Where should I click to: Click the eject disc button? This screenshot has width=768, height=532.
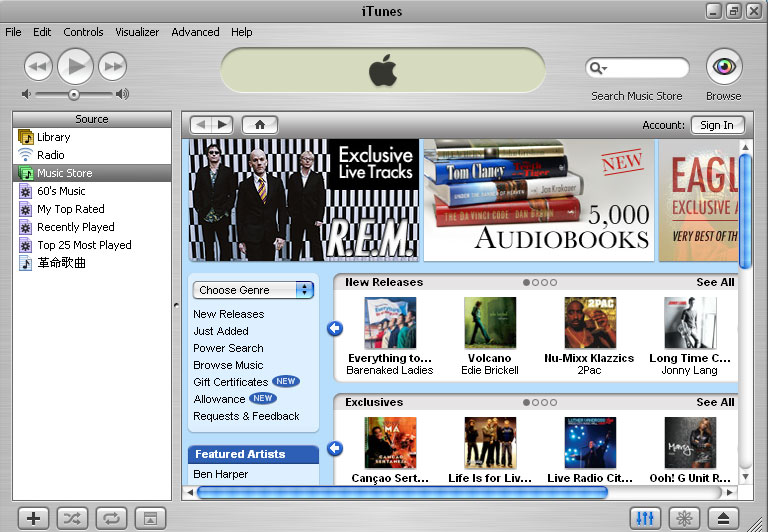723,518
